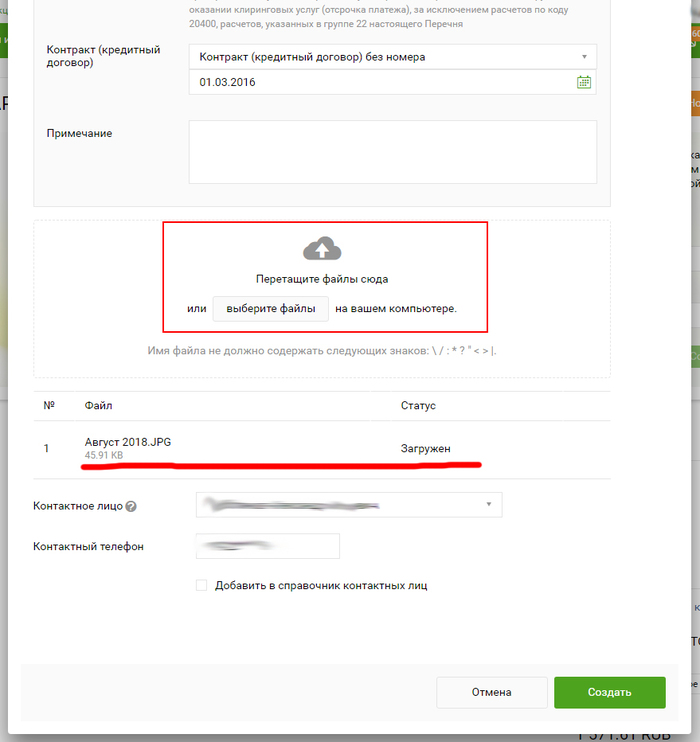Open the calendar picker in the date field

(584, 82)
